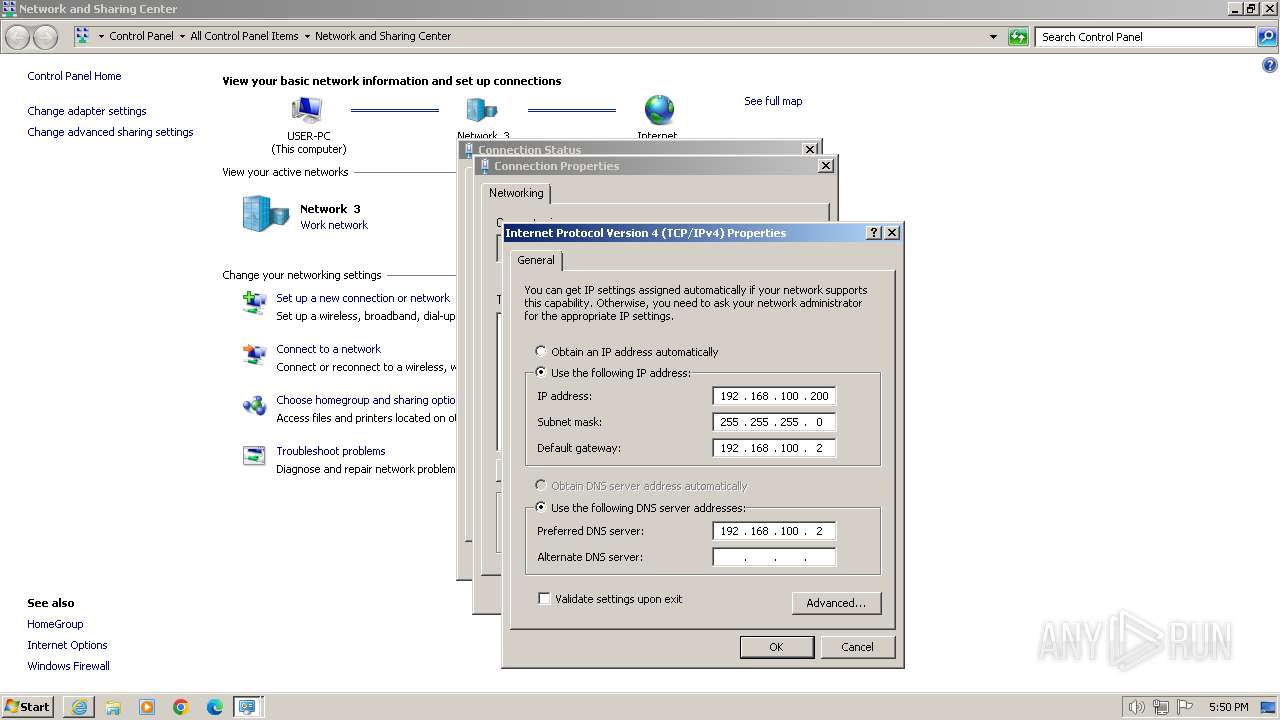Open the Work network link
Image resolution: width=1280 pixels, height=720 pixels.
coord(334,225)
